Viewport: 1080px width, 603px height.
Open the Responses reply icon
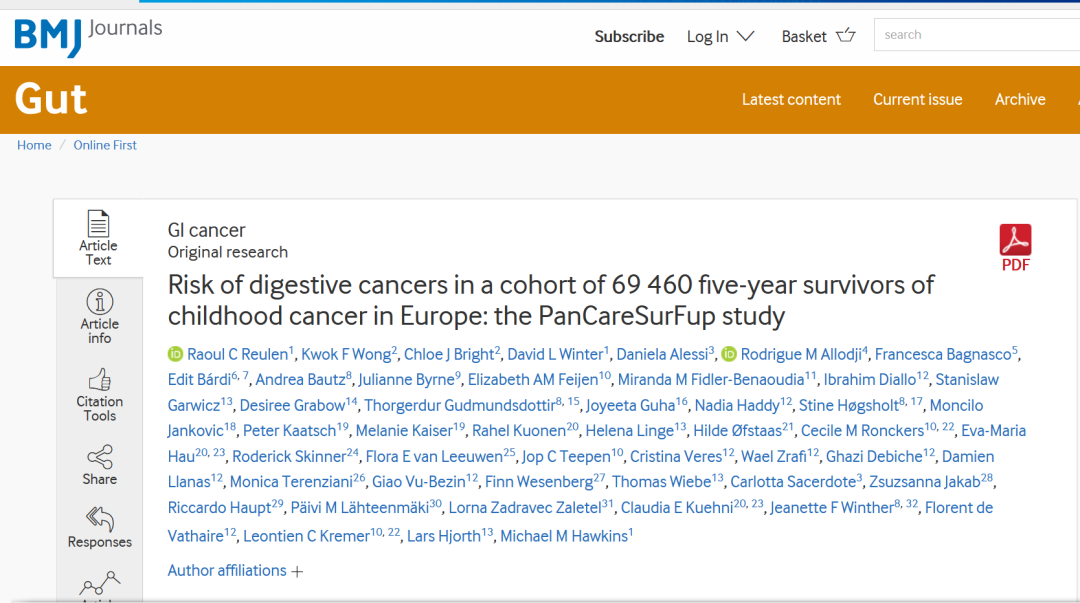pyautogui.click(x=99, y=519)
